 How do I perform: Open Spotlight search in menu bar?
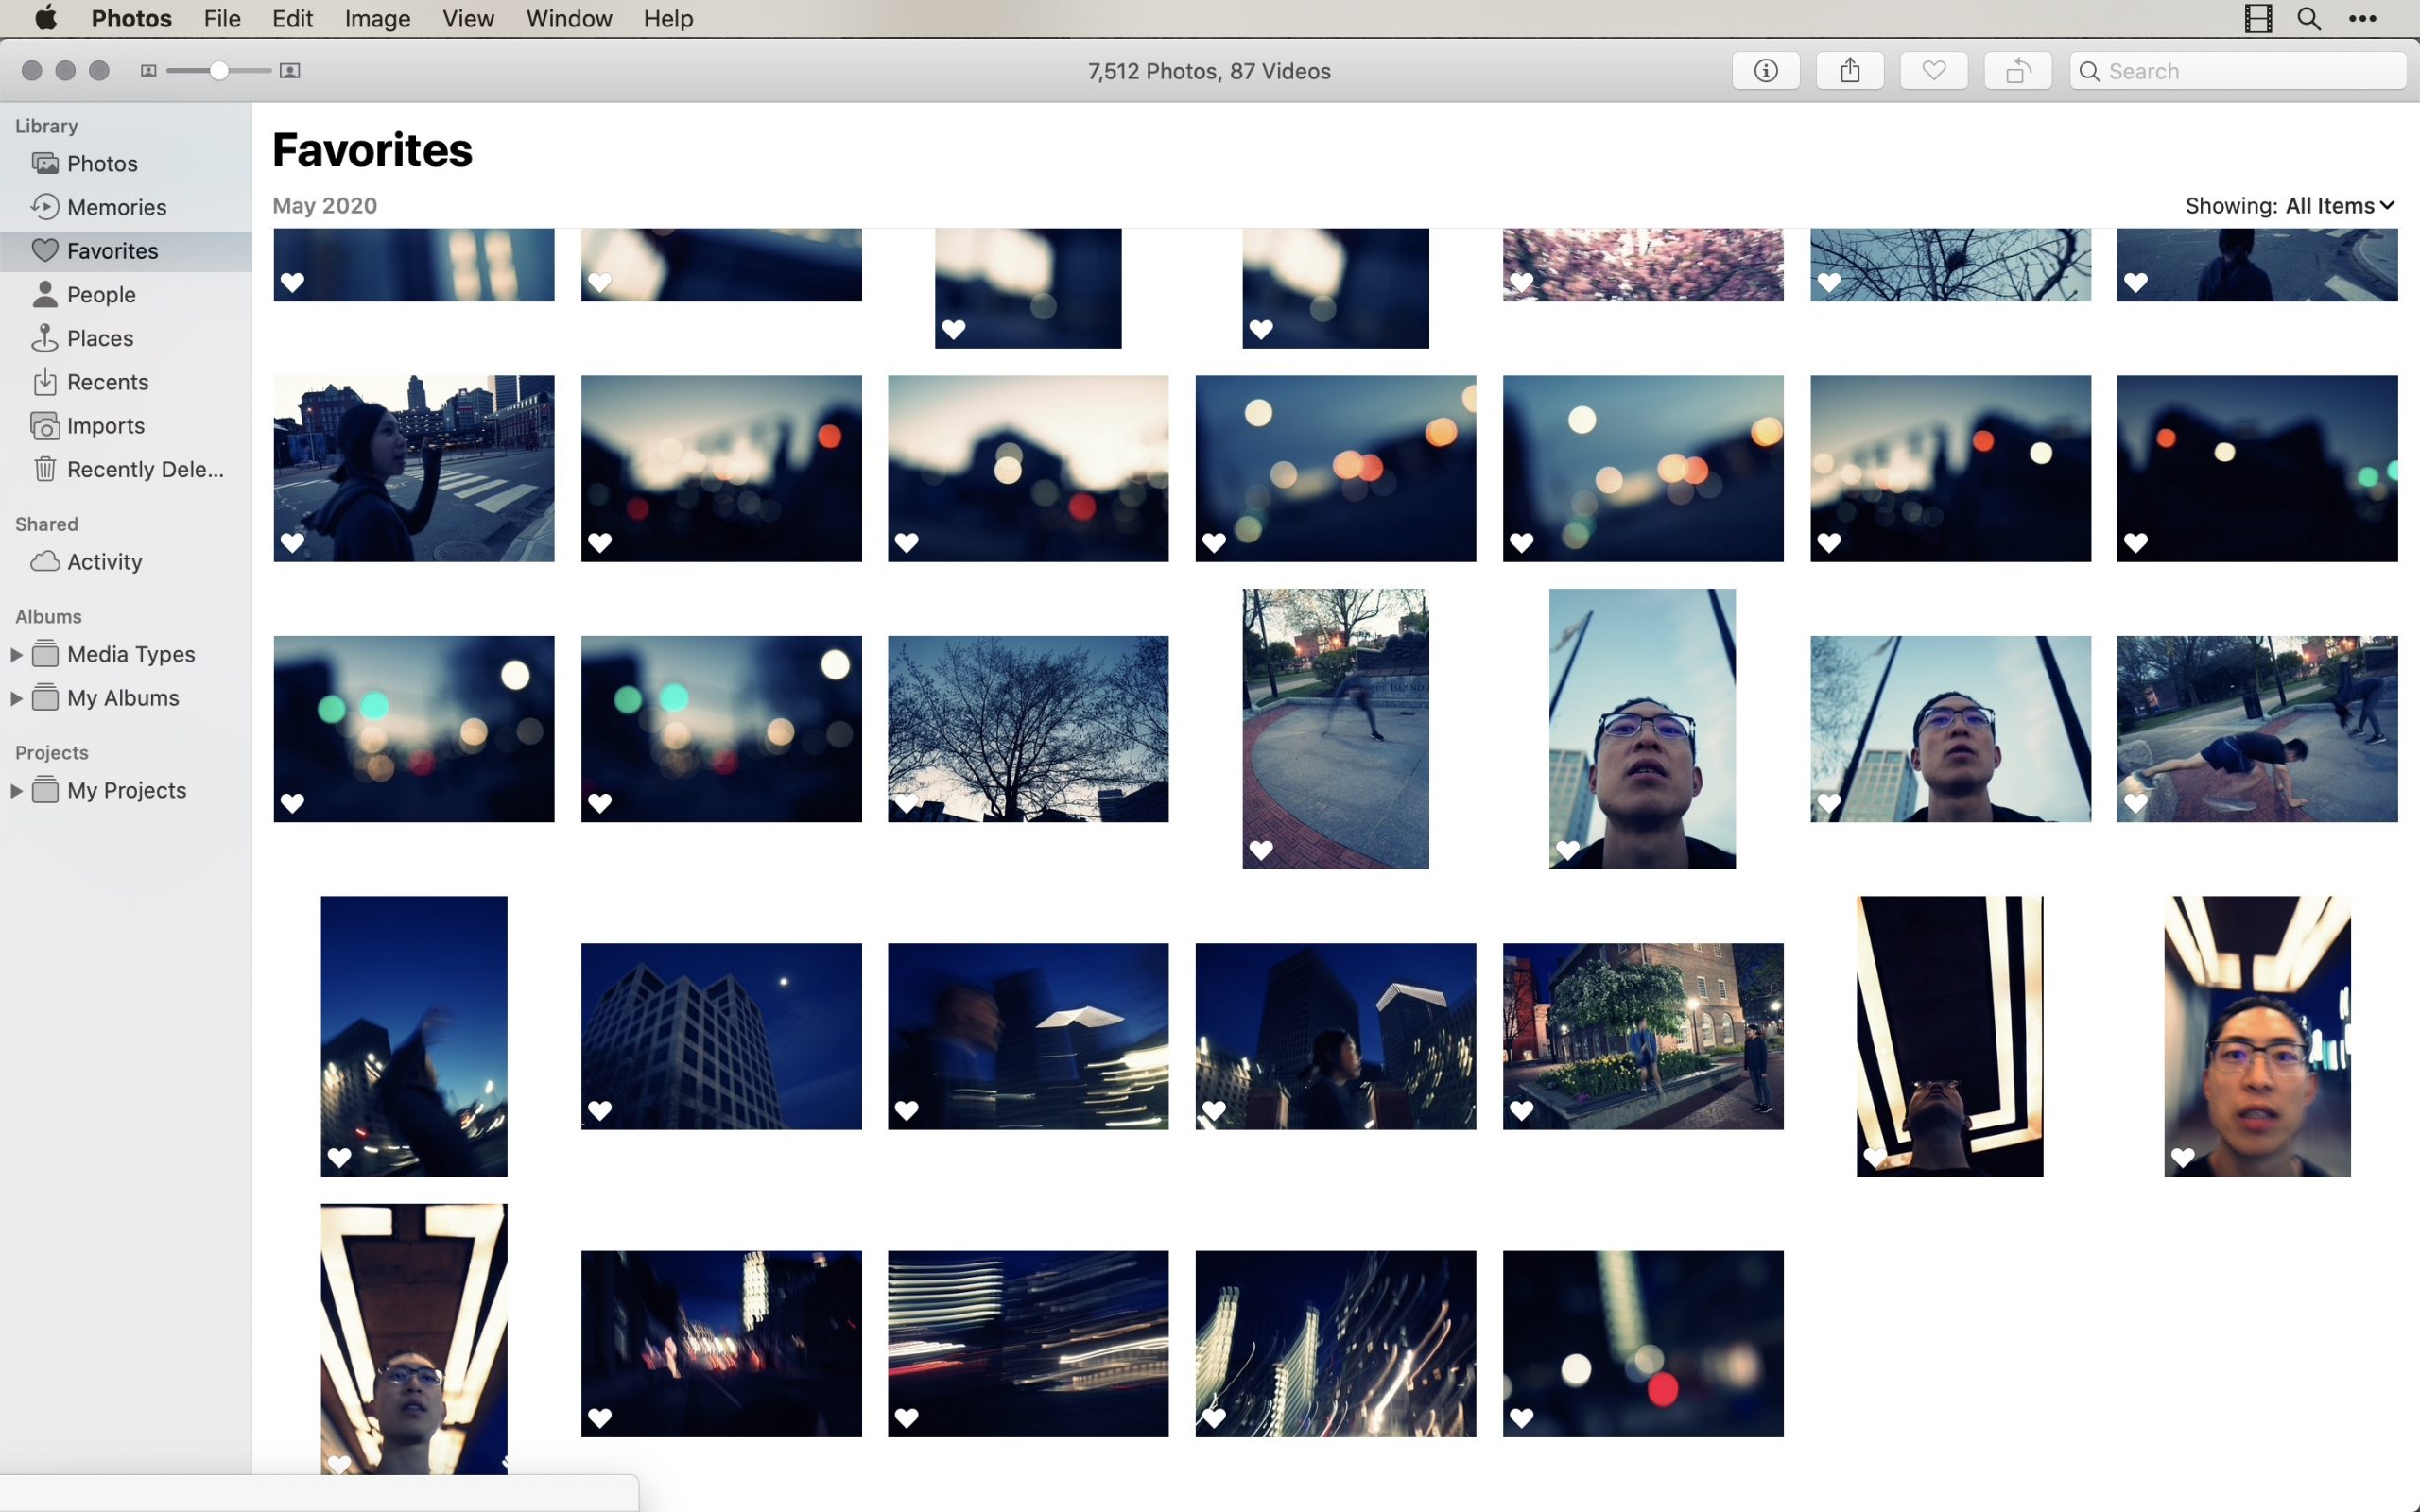pos(2308,19)
